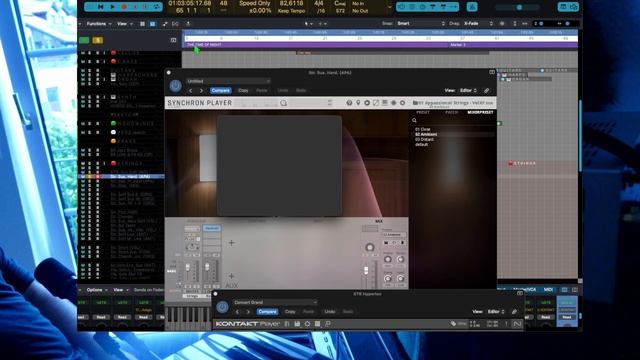Image resolution: width=640 pixels, height=360 pixels.
Task: Go to previous preset in Synchron plugin header
Action: point(191,91)
